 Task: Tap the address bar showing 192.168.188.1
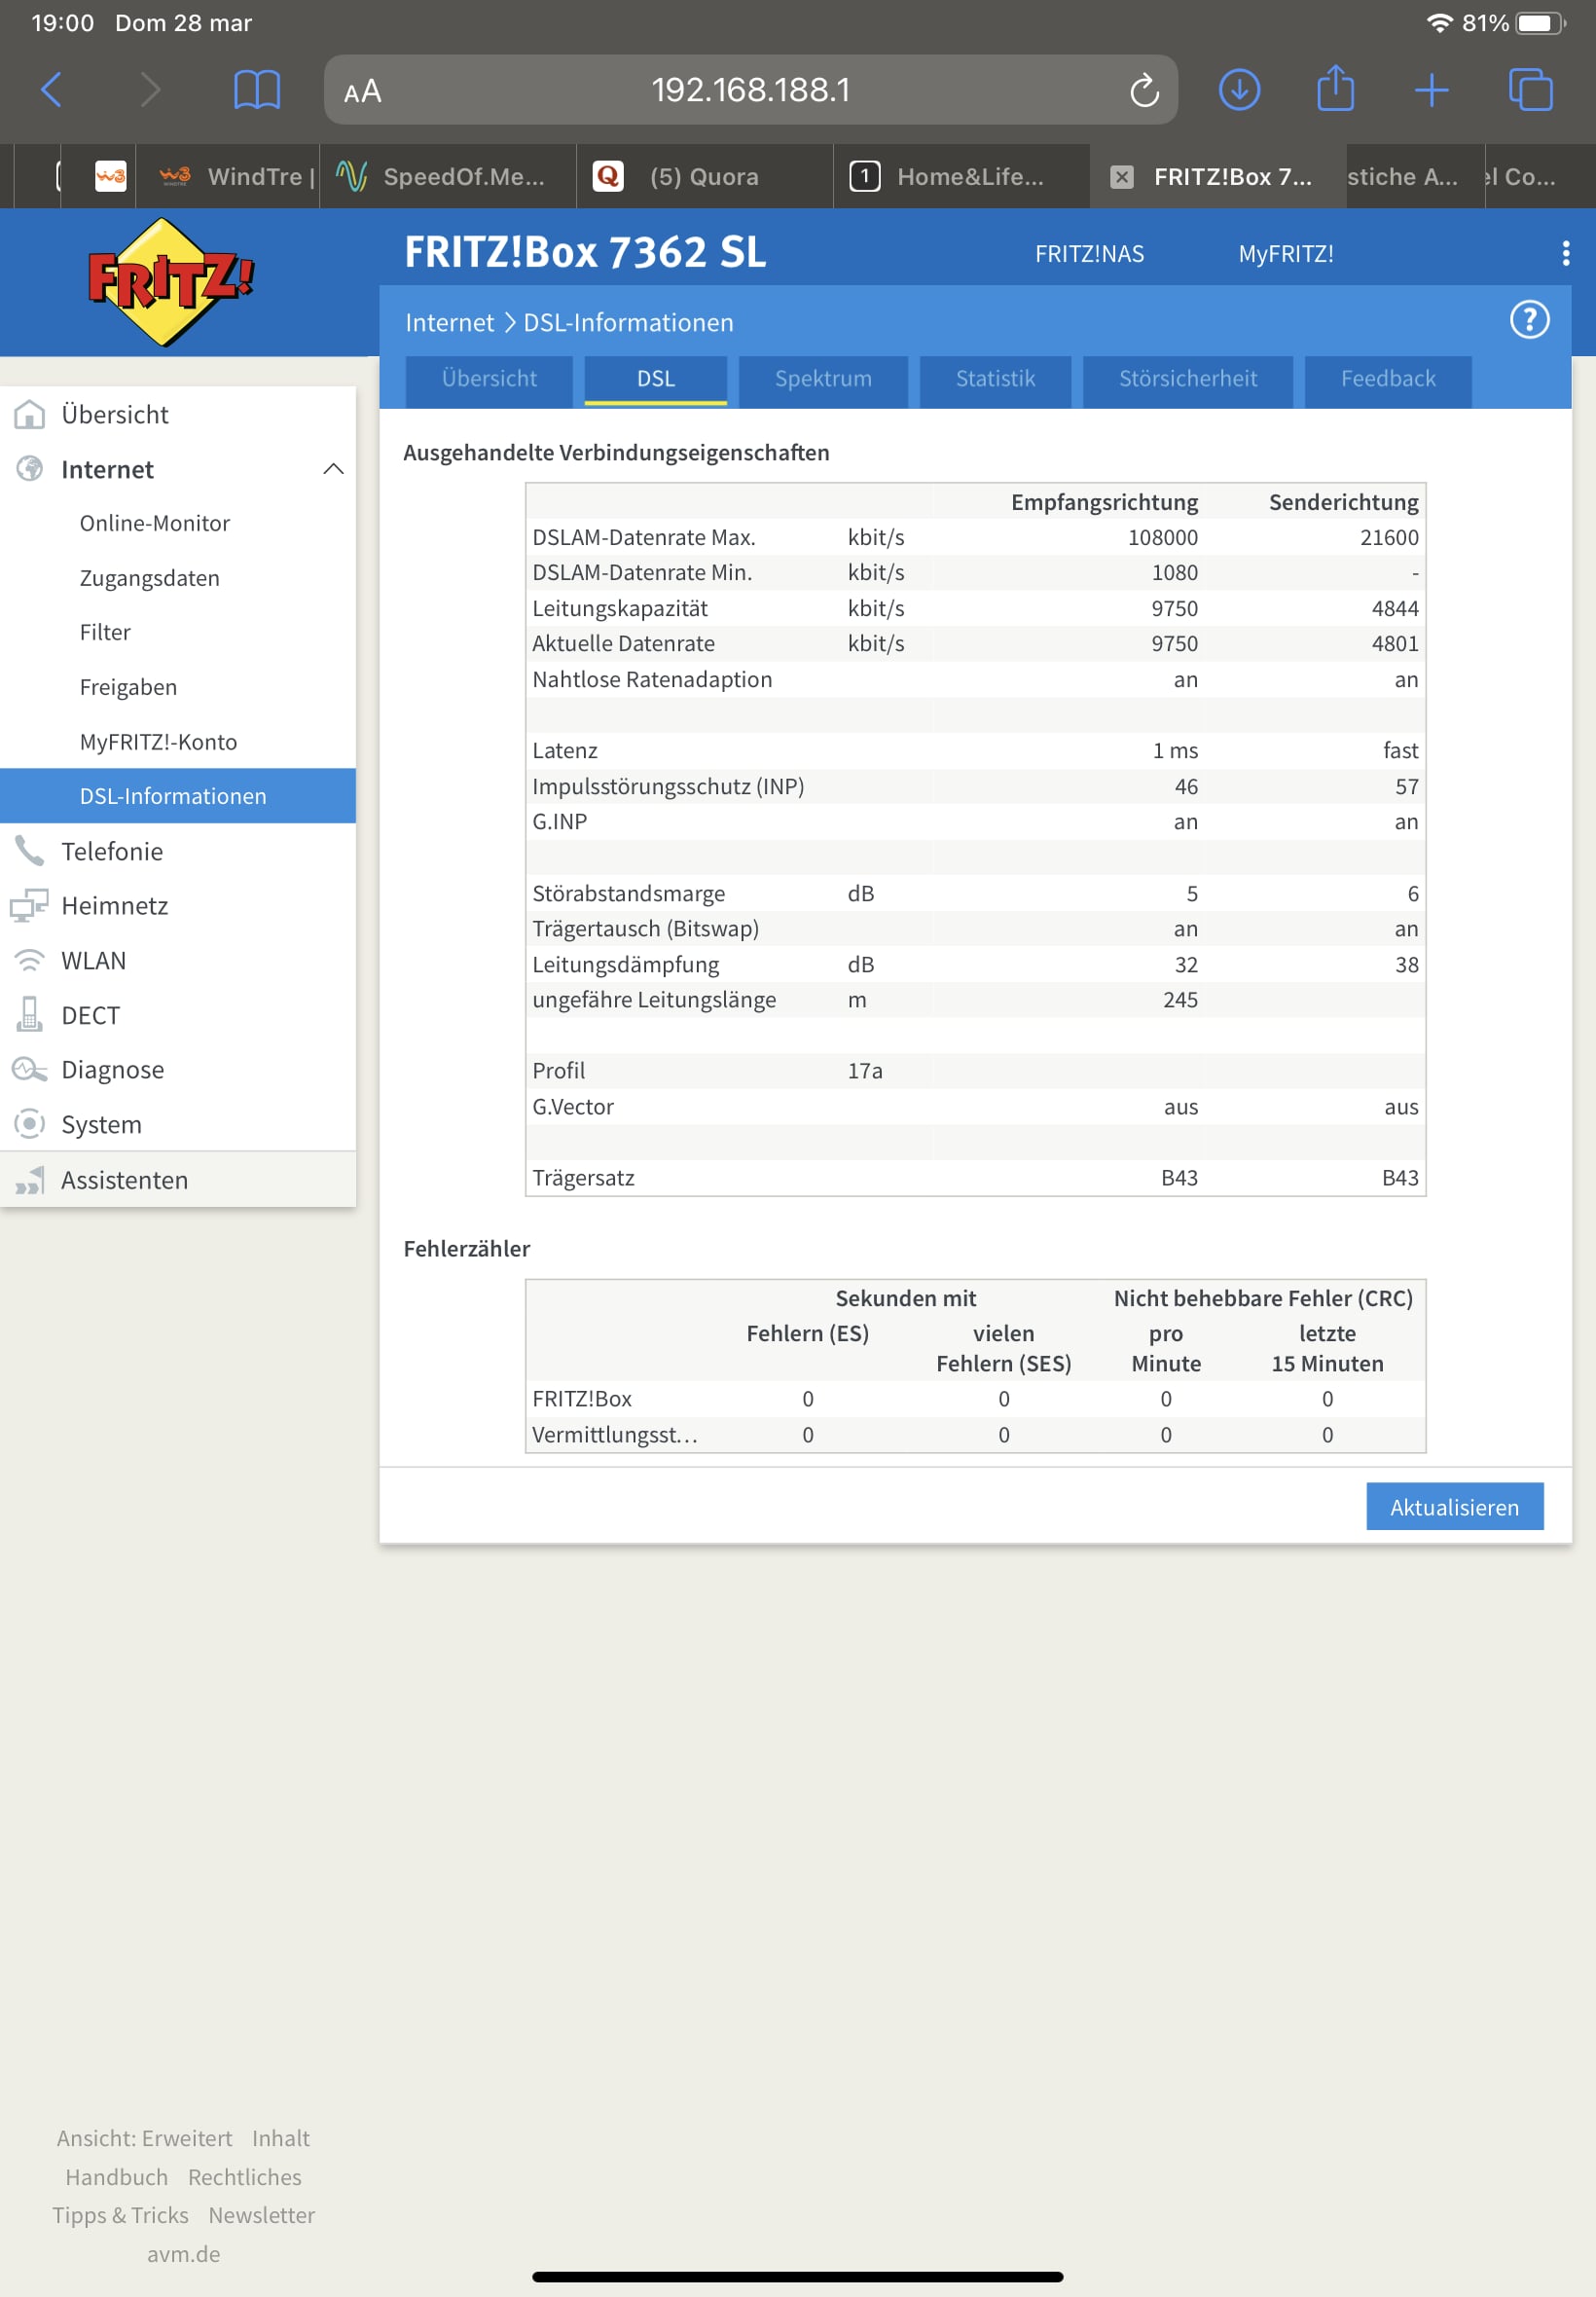point(750,90)
